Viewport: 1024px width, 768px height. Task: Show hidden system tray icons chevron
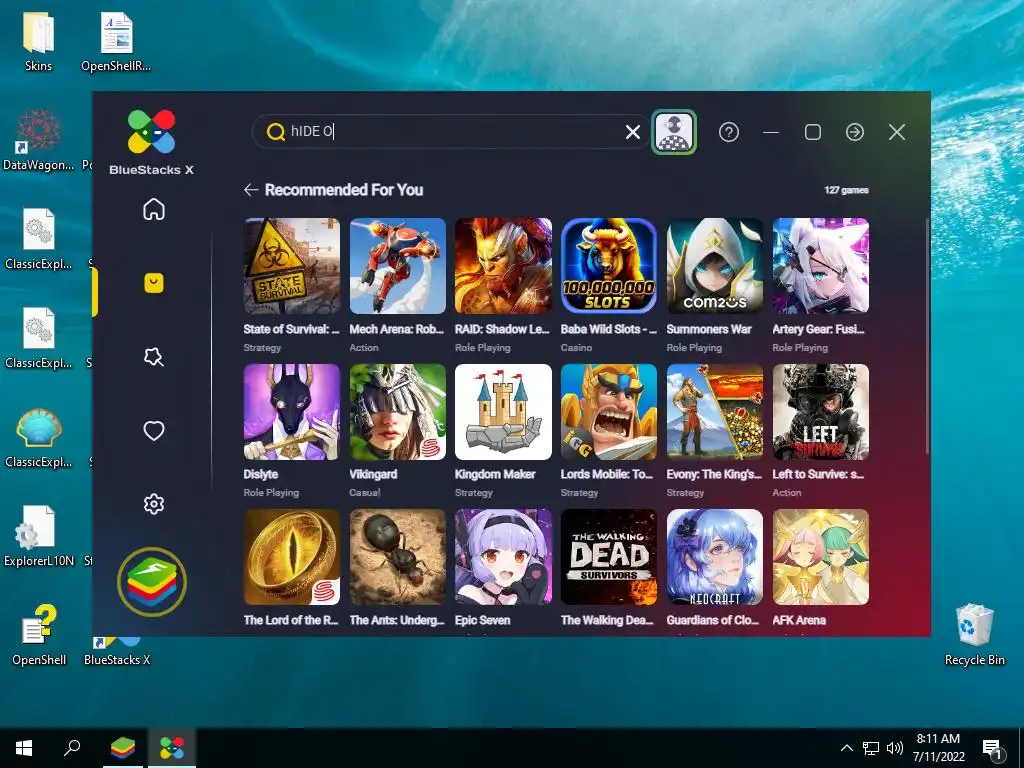pyautogui.click(x=846, y=748)
